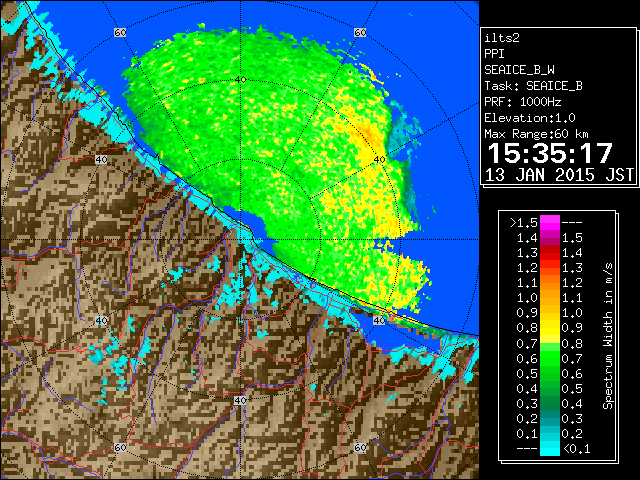
Task: Click the 40 range label west-northwest over land
Action: pyautogui.click(x=101, y=160)
